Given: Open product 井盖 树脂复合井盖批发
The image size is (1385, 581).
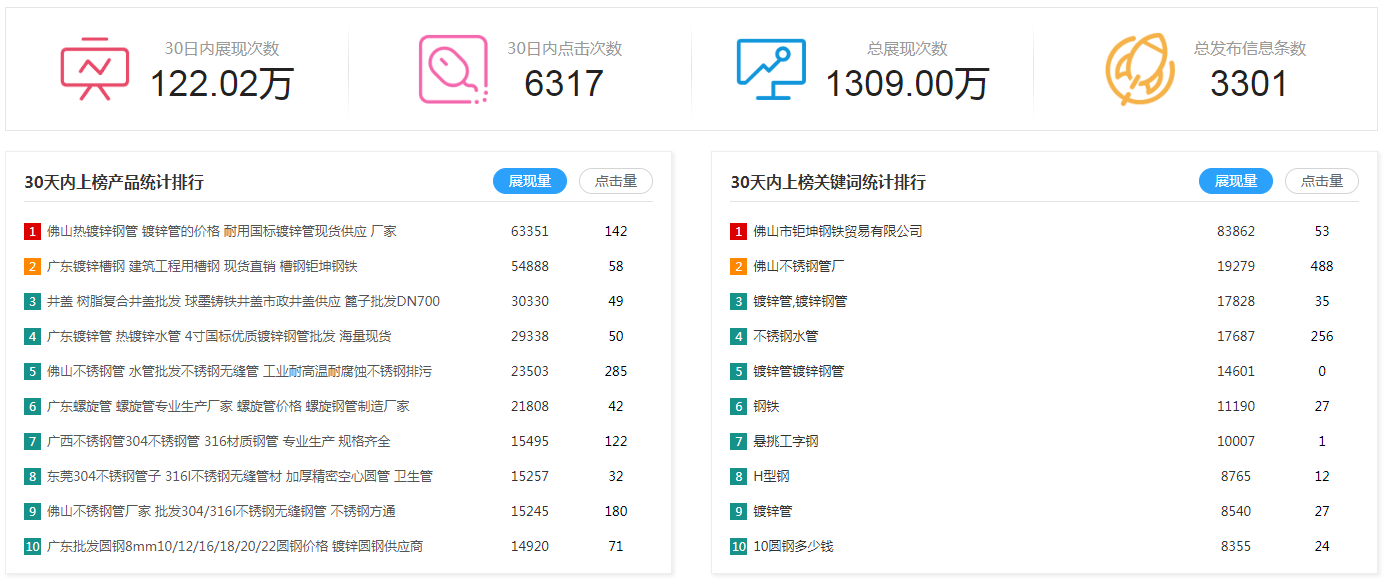Looking at the screenshot, I should (243, 301).
